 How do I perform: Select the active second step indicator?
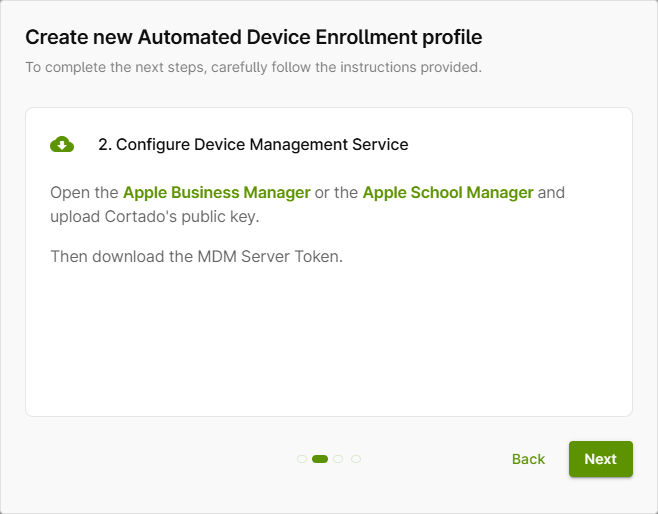coord(320,459)
